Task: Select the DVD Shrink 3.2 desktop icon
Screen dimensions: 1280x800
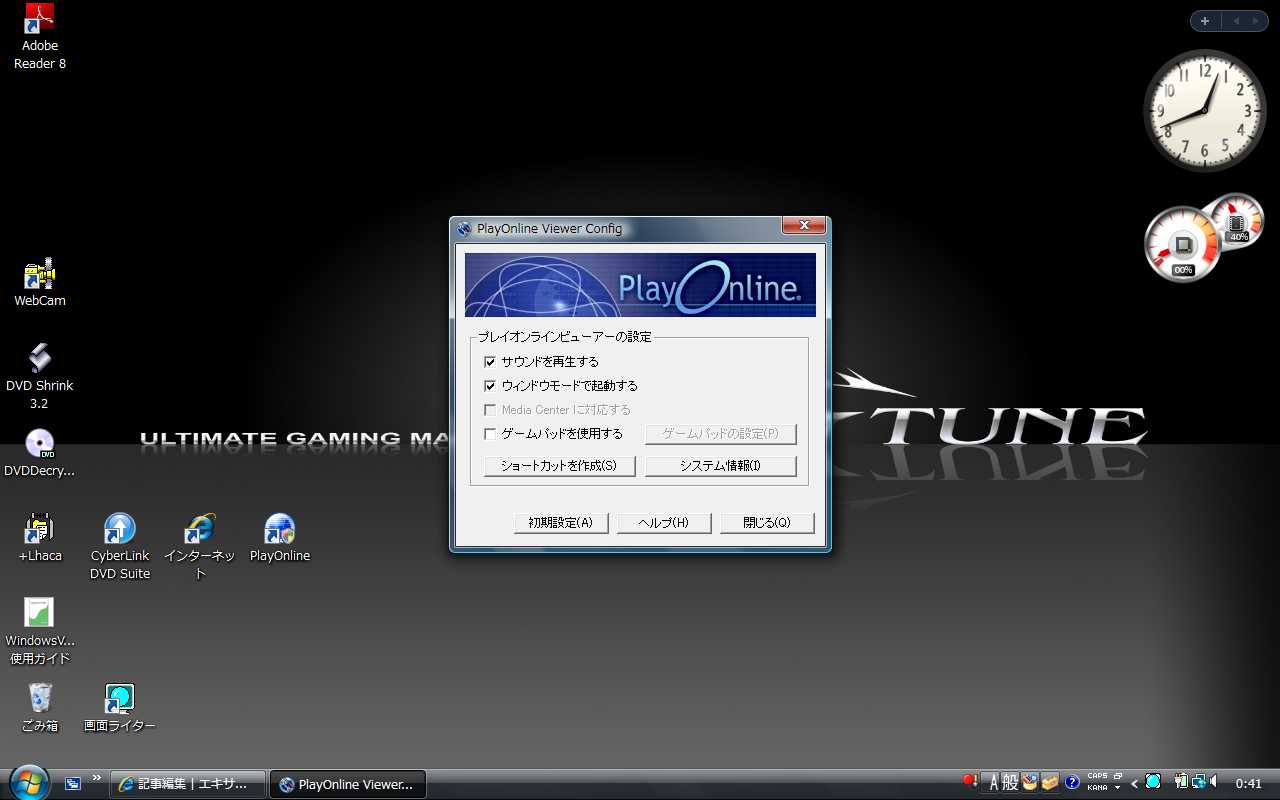Action: pos(40,376)
